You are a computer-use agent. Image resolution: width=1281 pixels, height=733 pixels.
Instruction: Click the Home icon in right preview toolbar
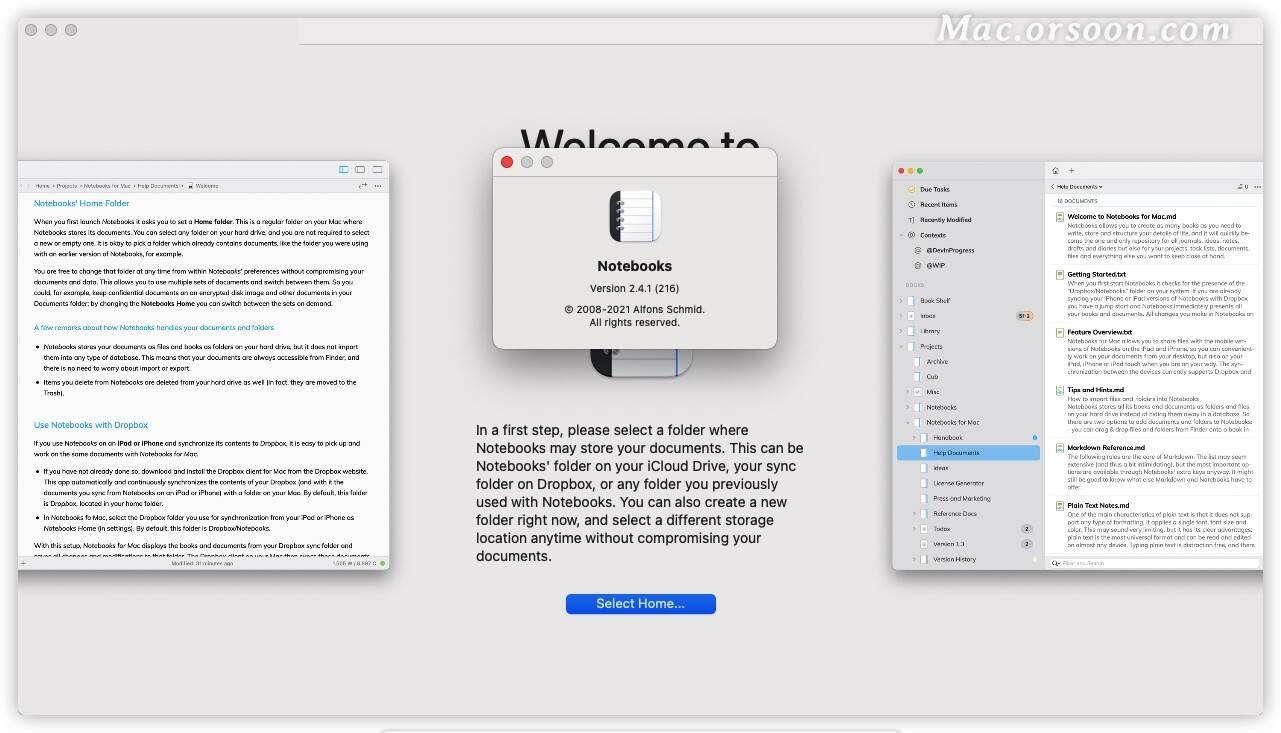tap(1055, 170)
